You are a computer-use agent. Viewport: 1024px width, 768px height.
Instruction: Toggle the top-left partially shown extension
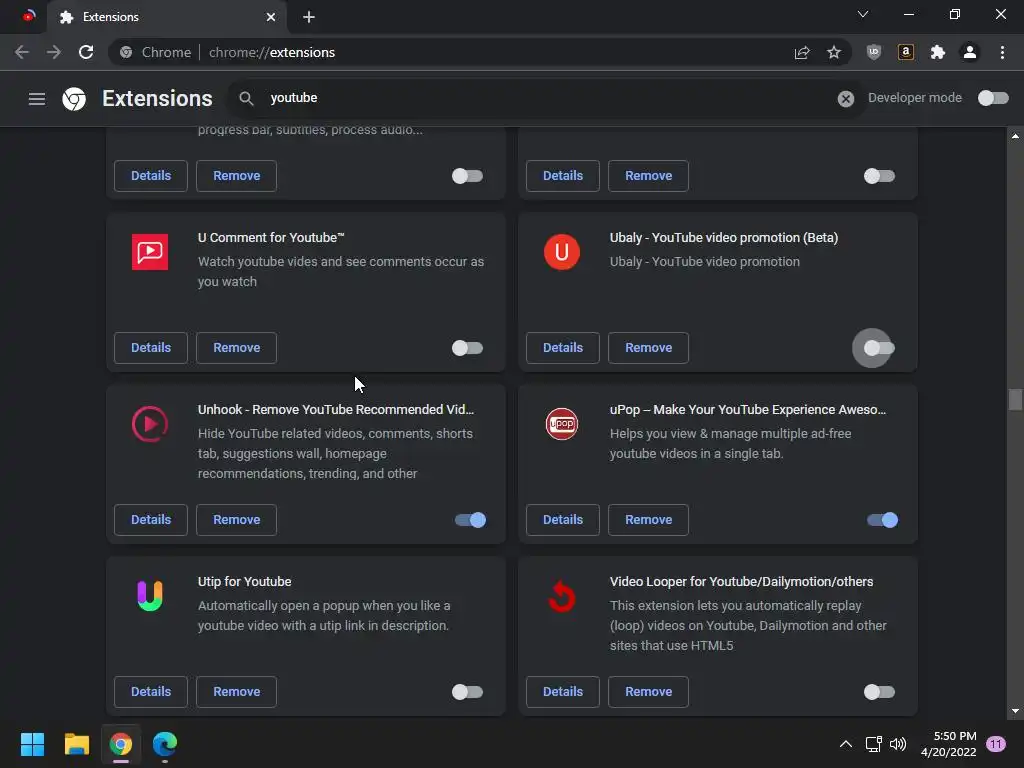click(x=468, y=176)
